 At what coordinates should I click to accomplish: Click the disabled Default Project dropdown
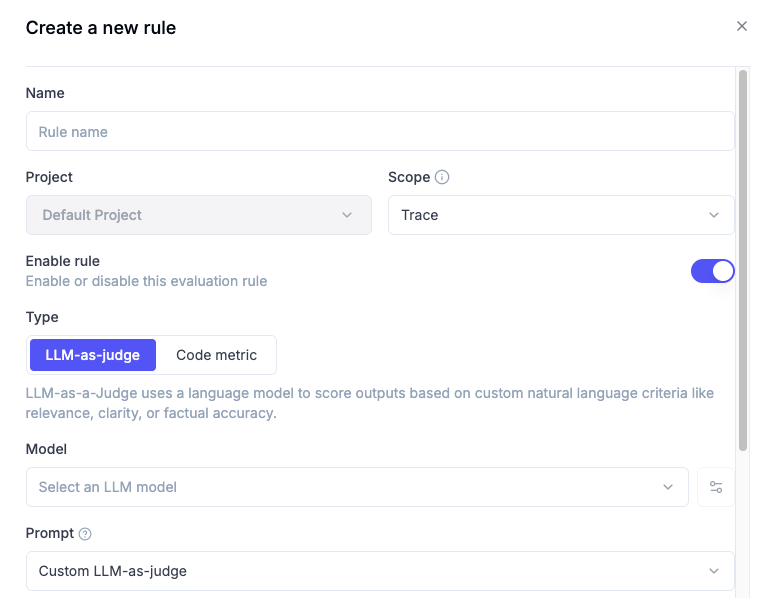click(x=198, y=215)
